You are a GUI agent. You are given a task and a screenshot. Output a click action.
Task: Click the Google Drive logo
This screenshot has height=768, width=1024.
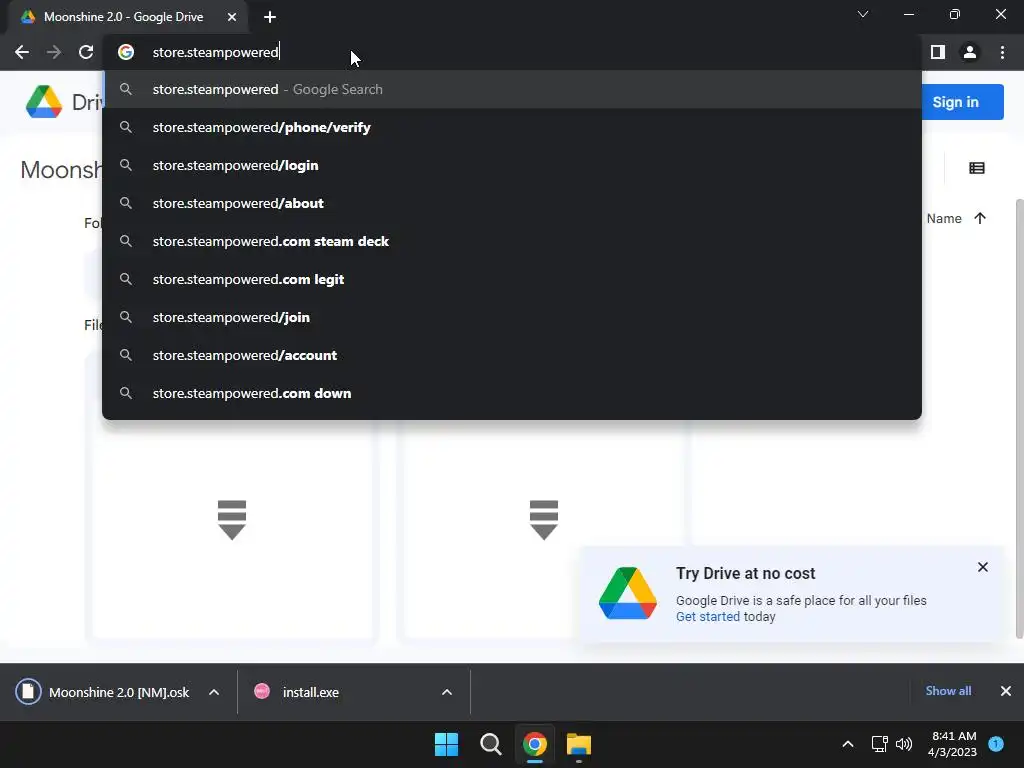pyautogui.click(x=44, y=102)
